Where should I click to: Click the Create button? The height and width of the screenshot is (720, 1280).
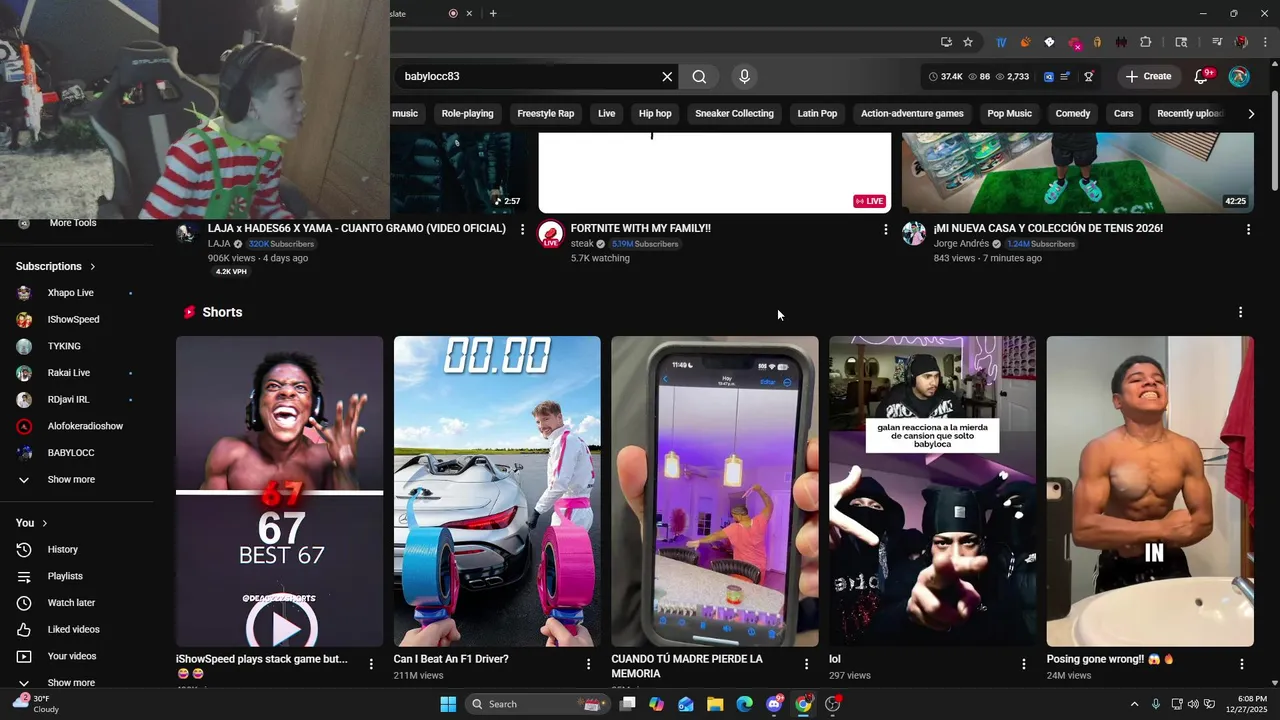(1148, 77)
